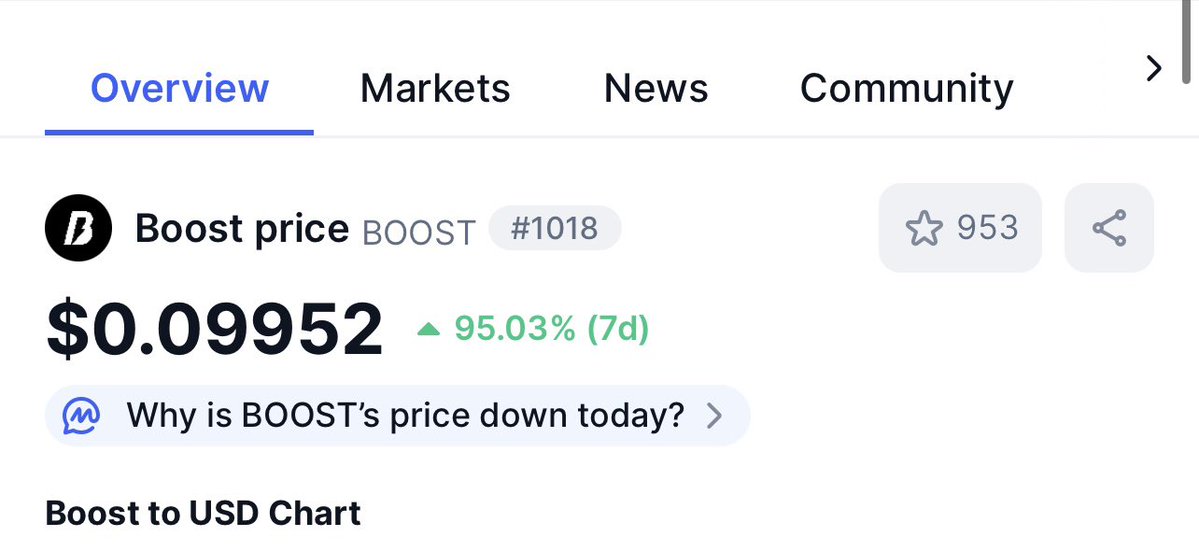This screenshot has width=1199, height=551.
Task: Open the share icon button
Action: (x=1109, y=228)
